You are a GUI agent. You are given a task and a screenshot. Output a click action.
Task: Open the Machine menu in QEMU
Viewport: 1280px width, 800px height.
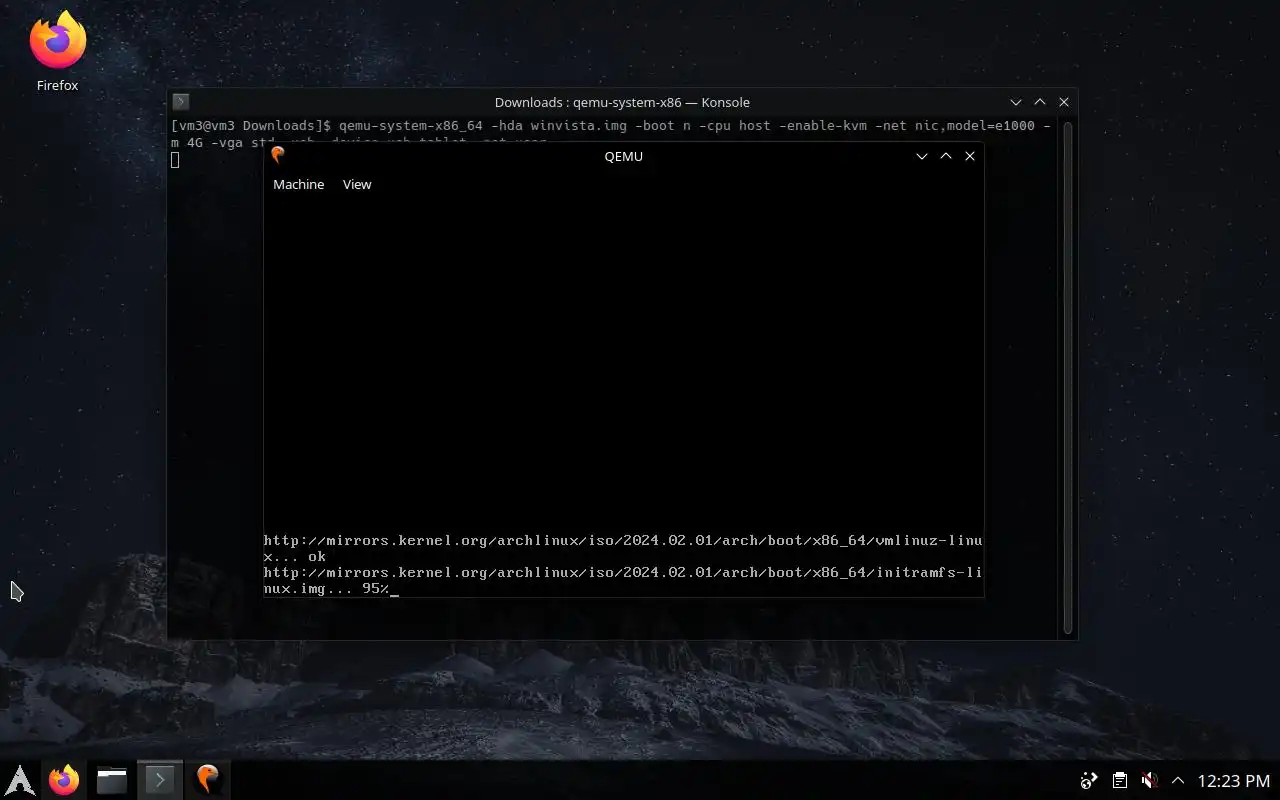298,184
